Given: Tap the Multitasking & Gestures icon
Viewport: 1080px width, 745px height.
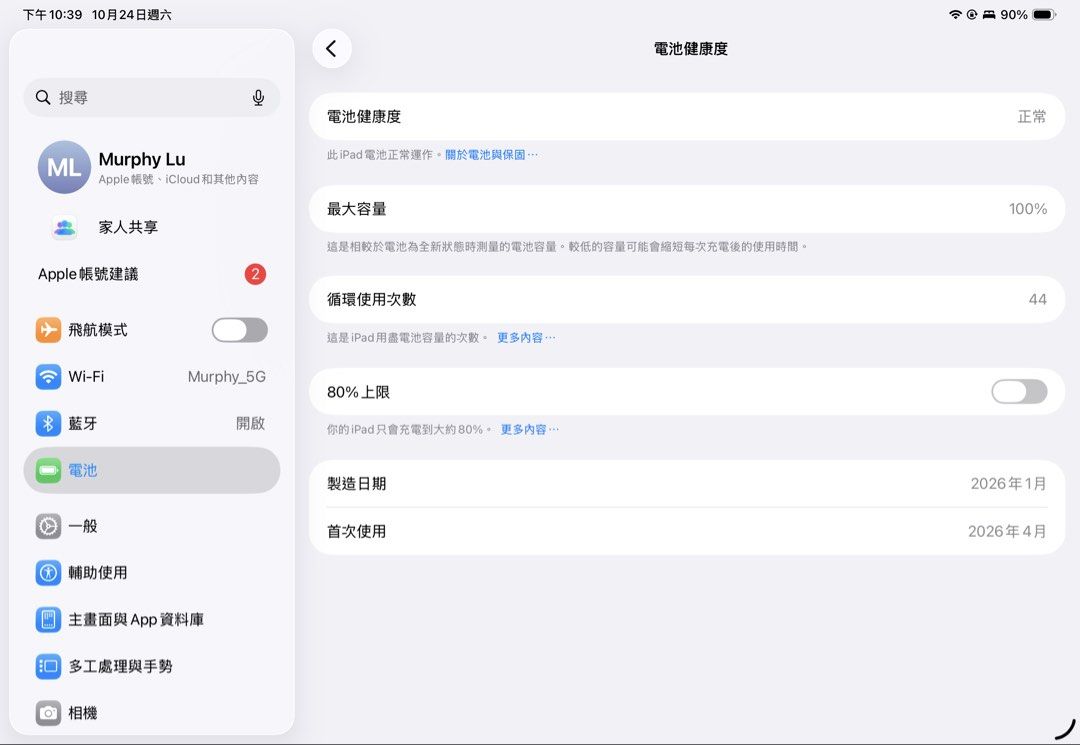Looking at the screenshot, I should pos(48,667).
